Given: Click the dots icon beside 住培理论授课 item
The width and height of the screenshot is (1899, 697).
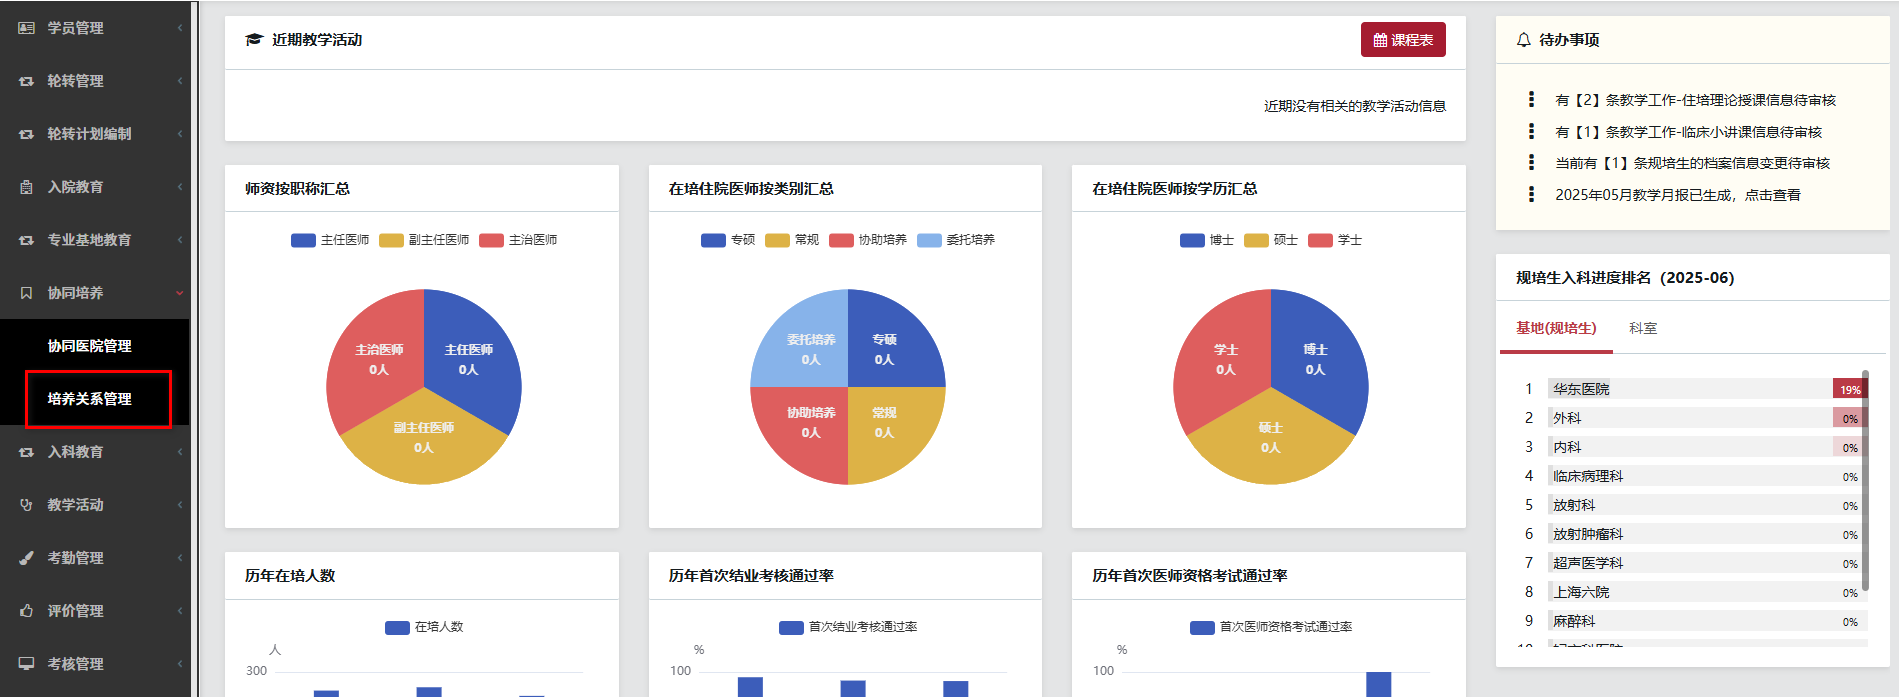Looking at the screenshot, I should [1531, 99].
